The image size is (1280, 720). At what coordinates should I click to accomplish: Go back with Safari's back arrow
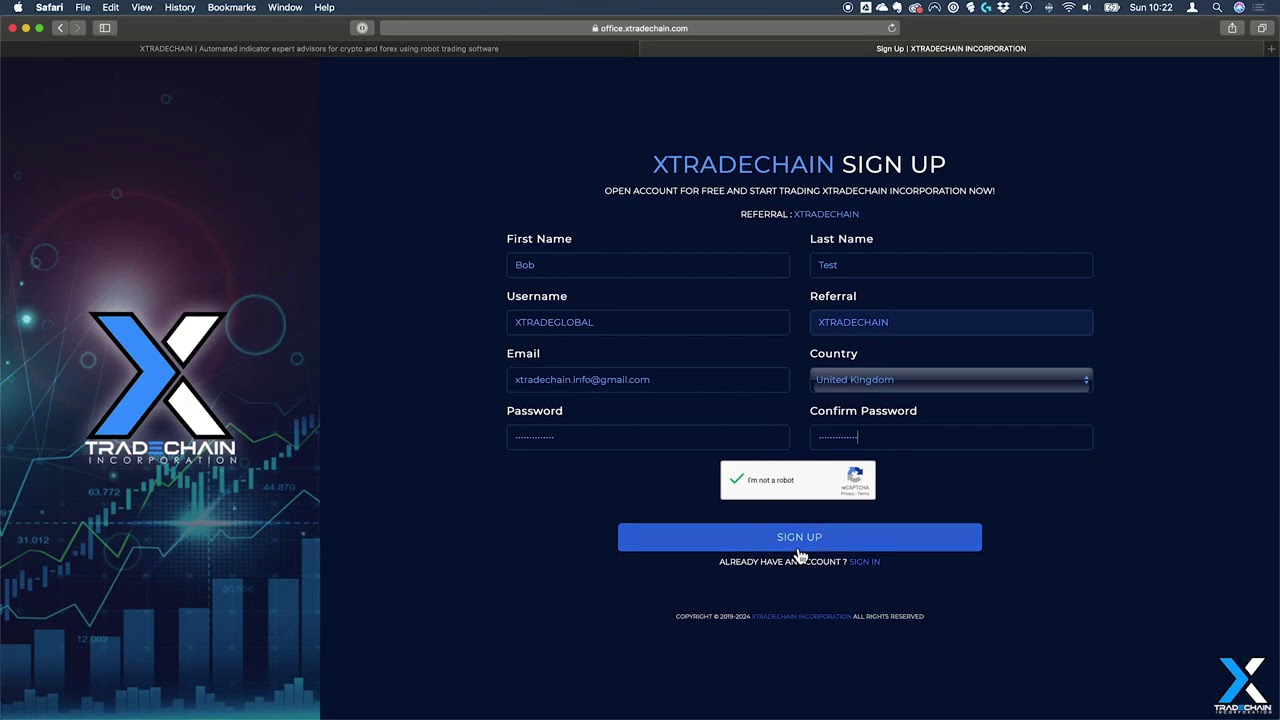60,28
